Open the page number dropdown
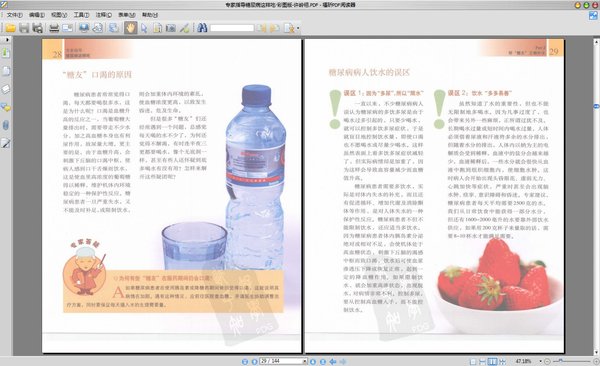 click(305, 361)
